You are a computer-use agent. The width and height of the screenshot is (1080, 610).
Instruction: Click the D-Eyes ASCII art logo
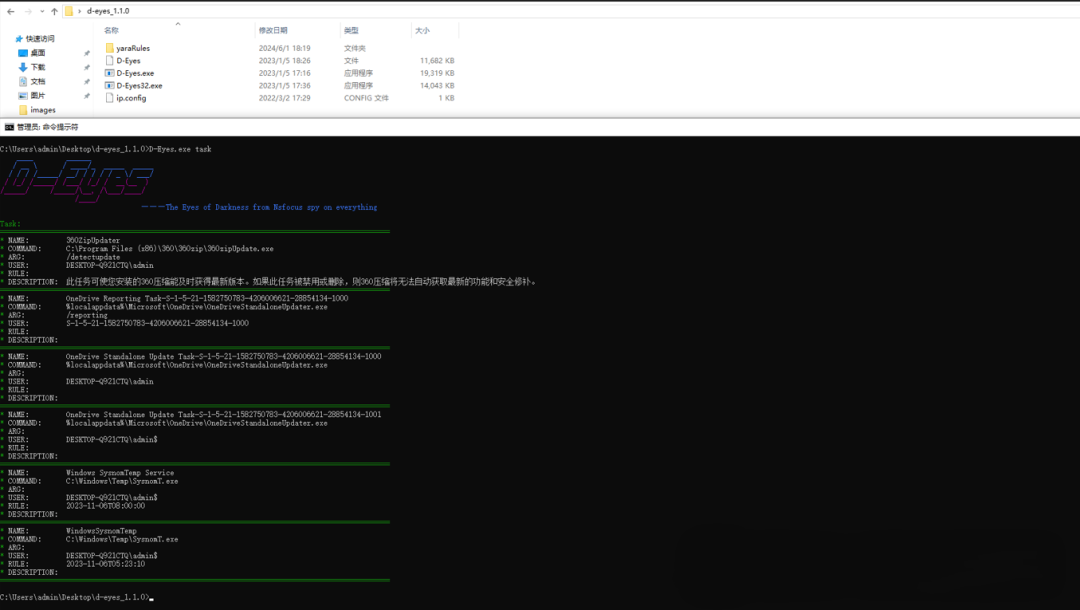tap(77, 180)
